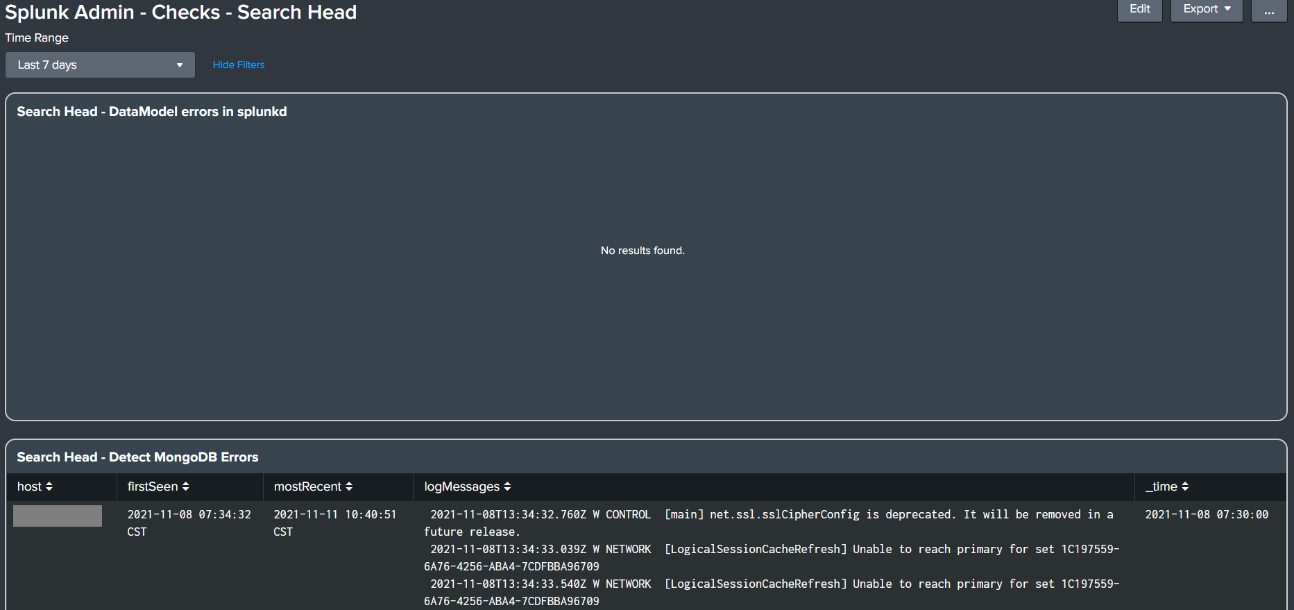The height and width of the screenshot is (610, 1294).
Task: Open the Last 7 days time range picker
Action: pyautogui.click(x=100, y=65)
